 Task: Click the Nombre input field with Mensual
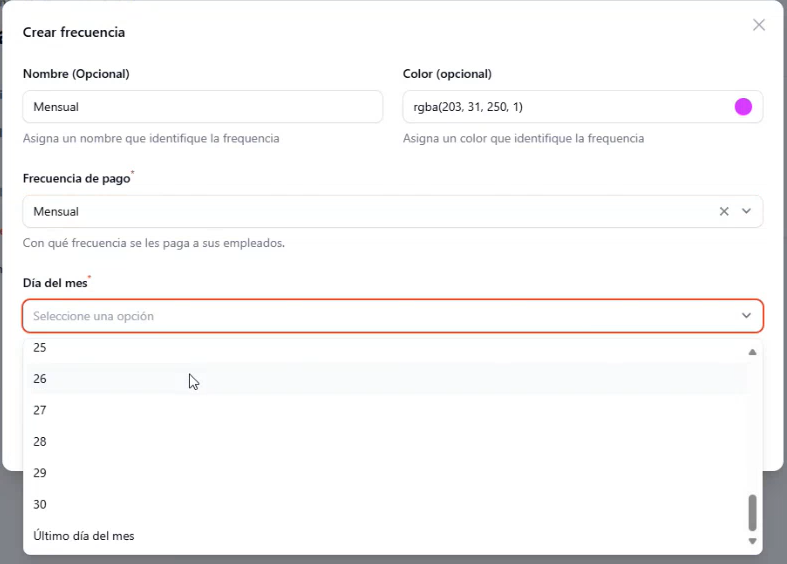click(x=203, y=106)
